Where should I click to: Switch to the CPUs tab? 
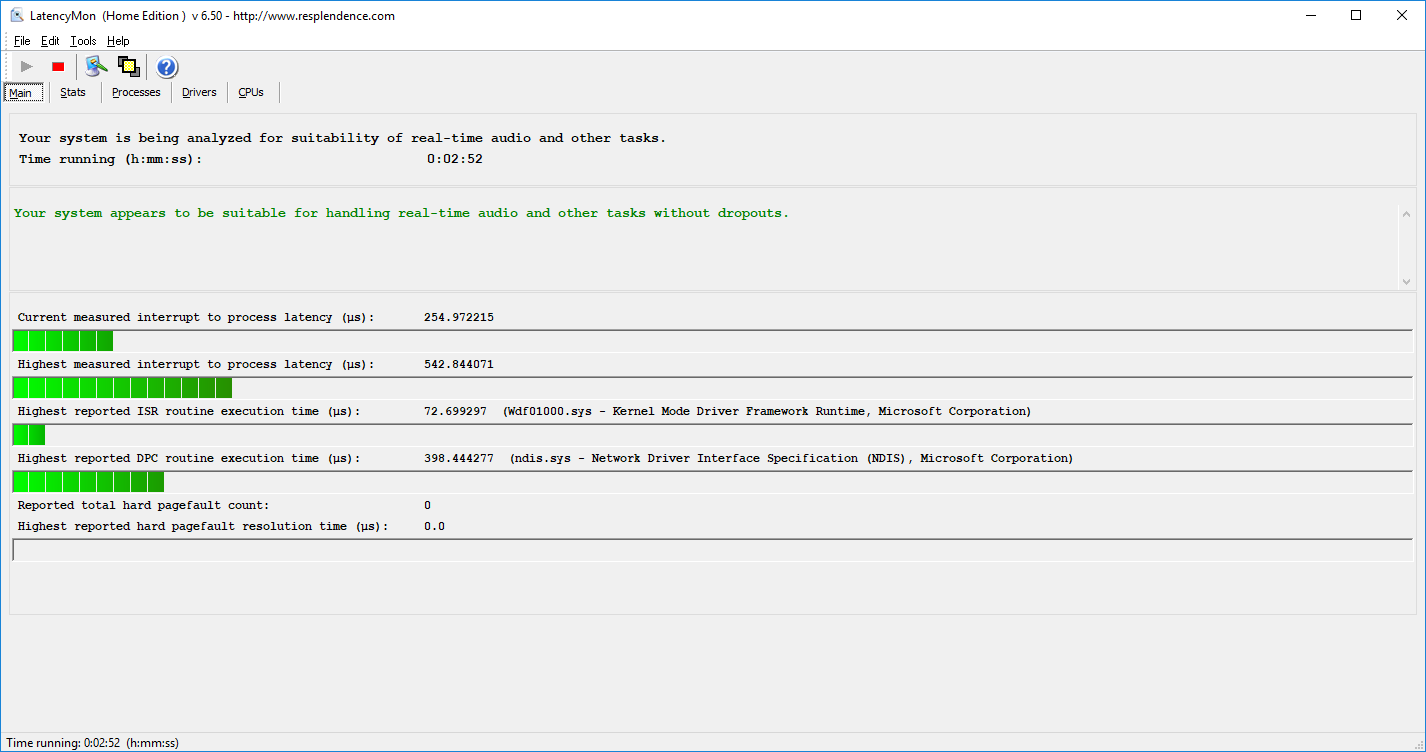pyautogui.click(x=251, y=92)
